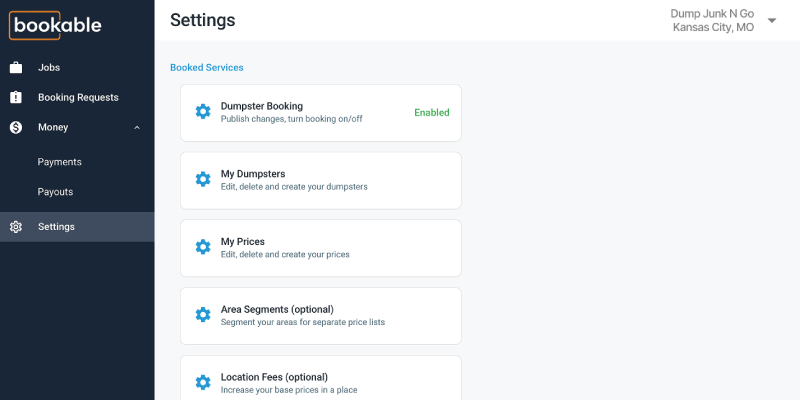Click the Booked Services section link

coord(207,68)
